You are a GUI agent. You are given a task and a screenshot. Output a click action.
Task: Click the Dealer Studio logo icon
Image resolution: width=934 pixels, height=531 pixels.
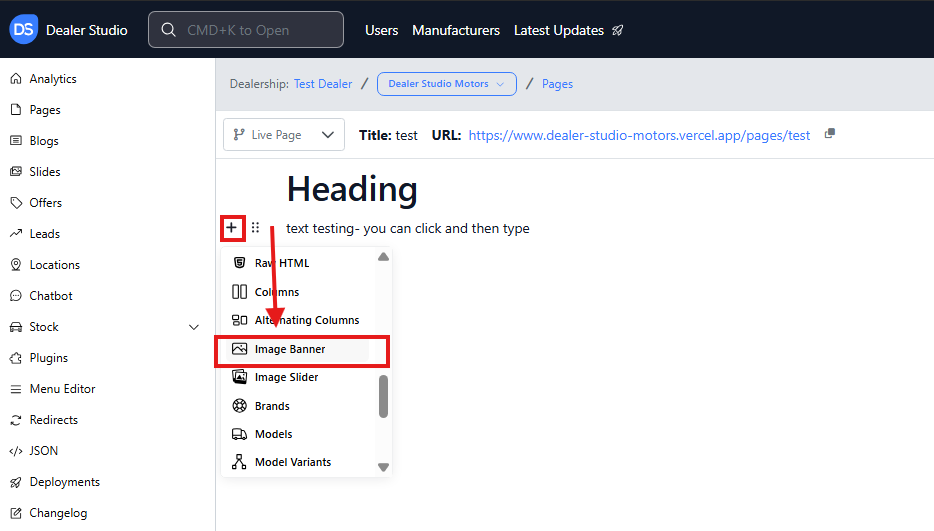coord(23,30)
